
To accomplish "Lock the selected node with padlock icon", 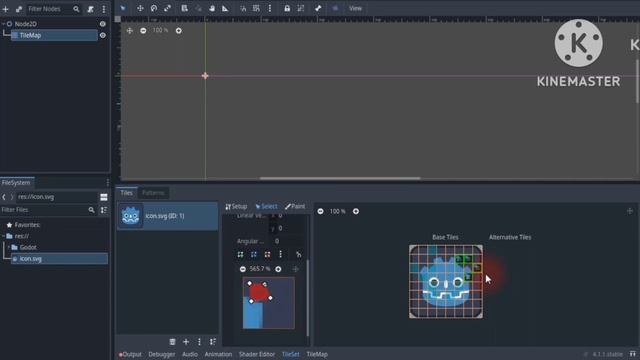I will 287,8.
